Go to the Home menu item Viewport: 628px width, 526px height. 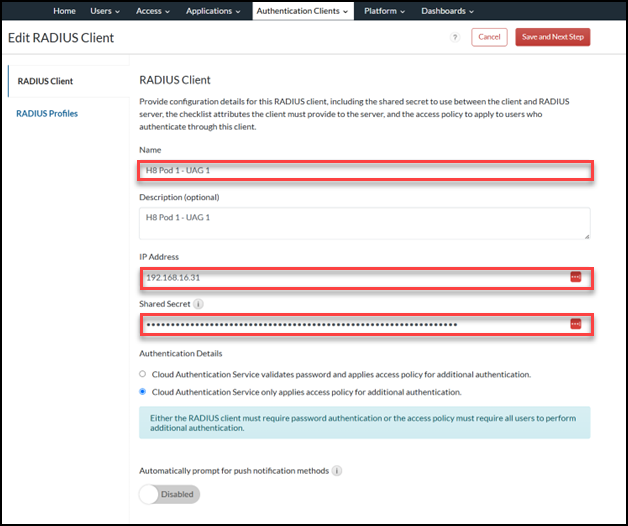tap(64, 11)
